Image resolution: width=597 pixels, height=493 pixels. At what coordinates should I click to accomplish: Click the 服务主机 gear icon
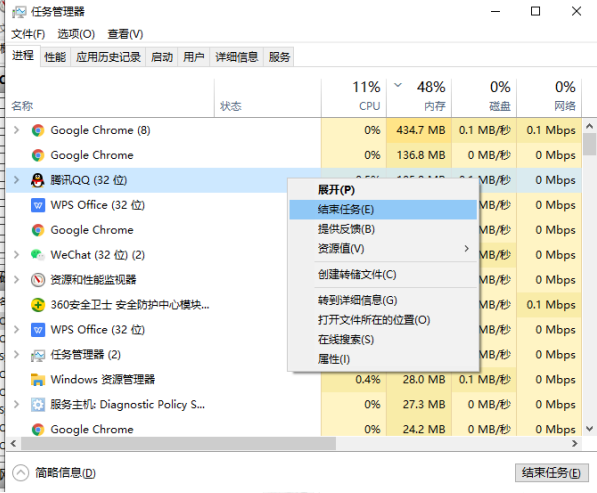coord(38,405)
